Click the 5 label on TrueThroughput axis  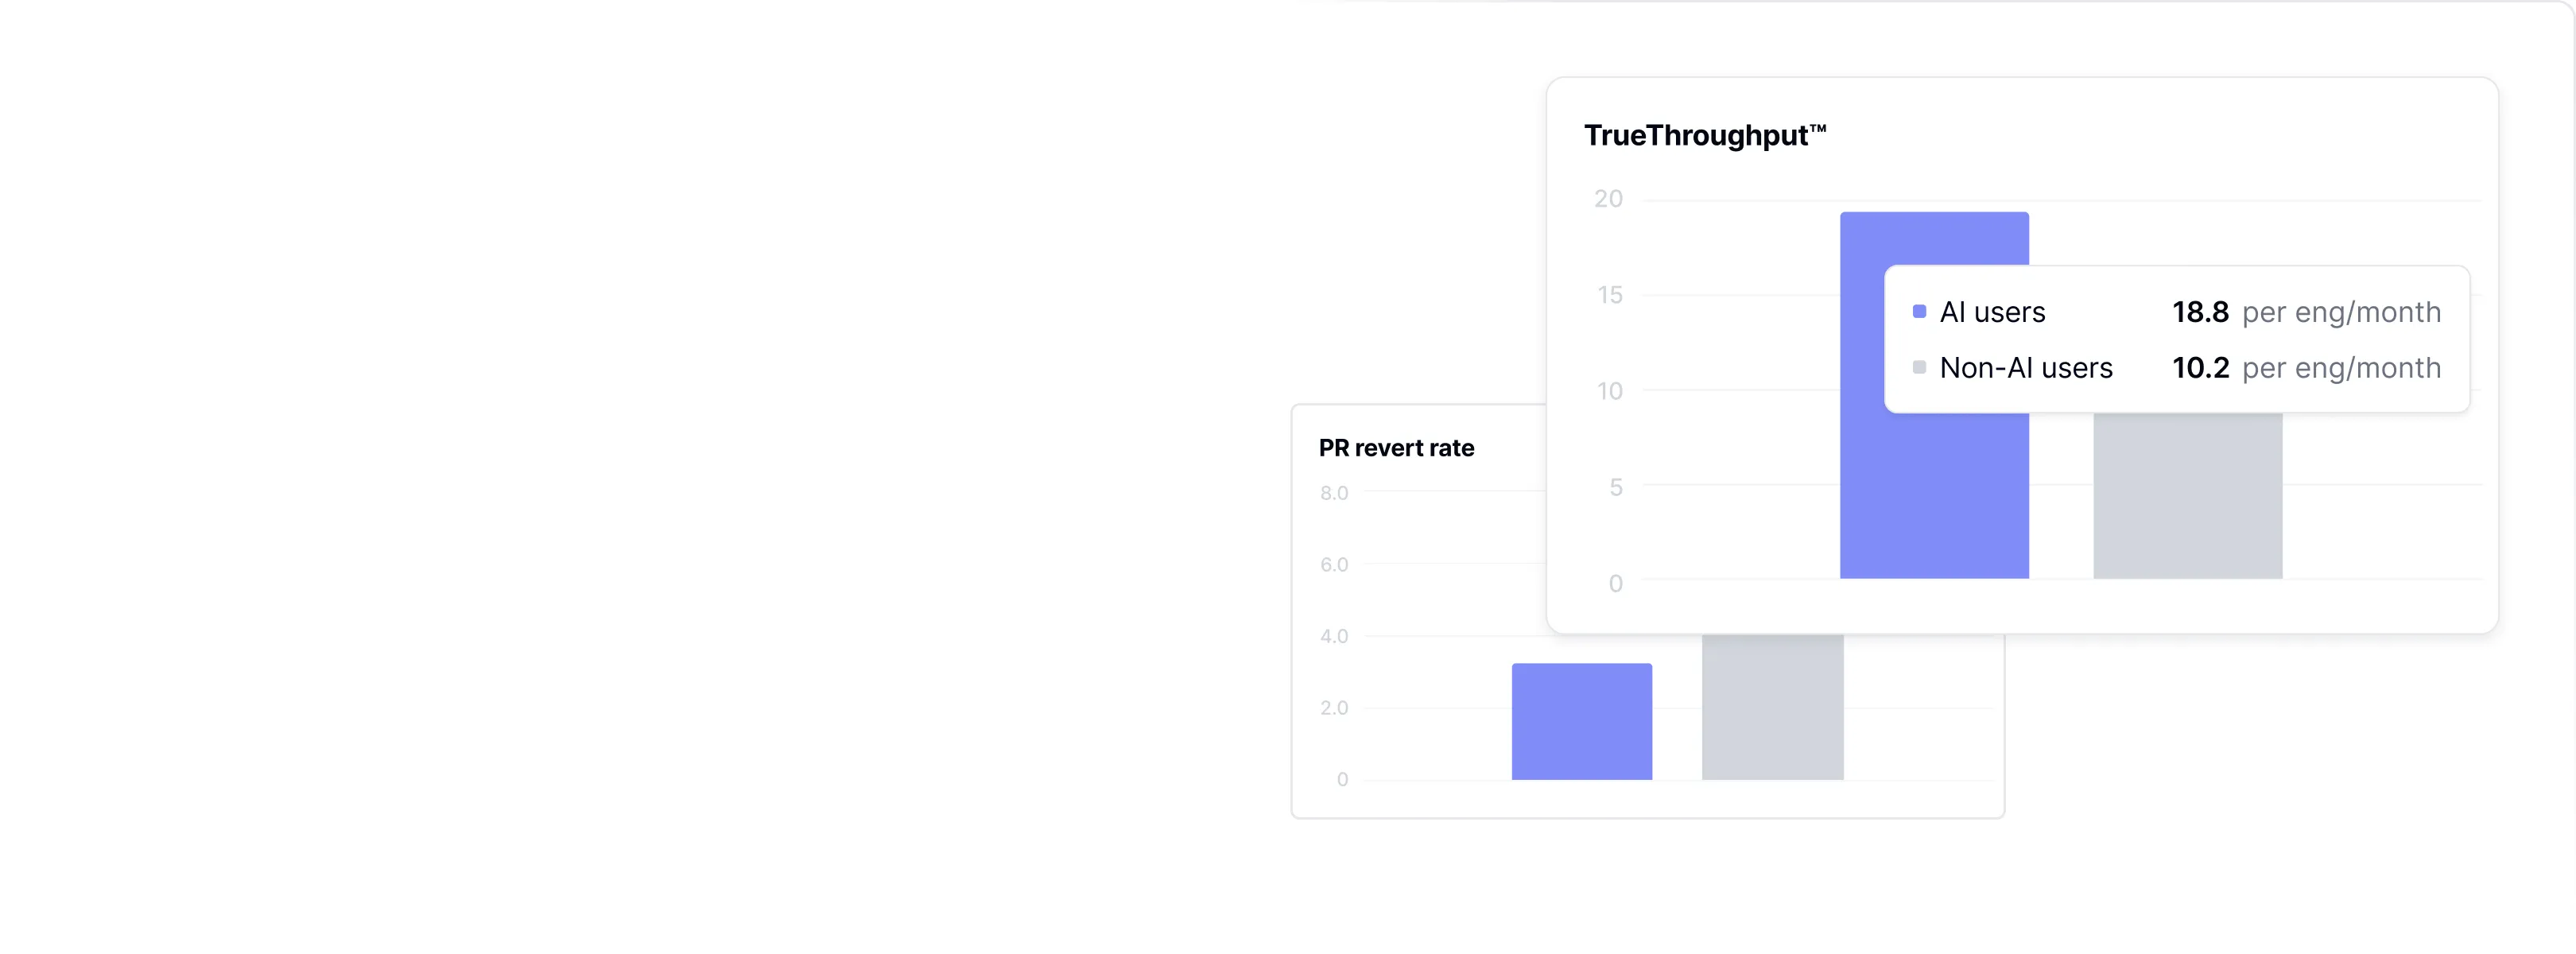tap(1615, 487)
